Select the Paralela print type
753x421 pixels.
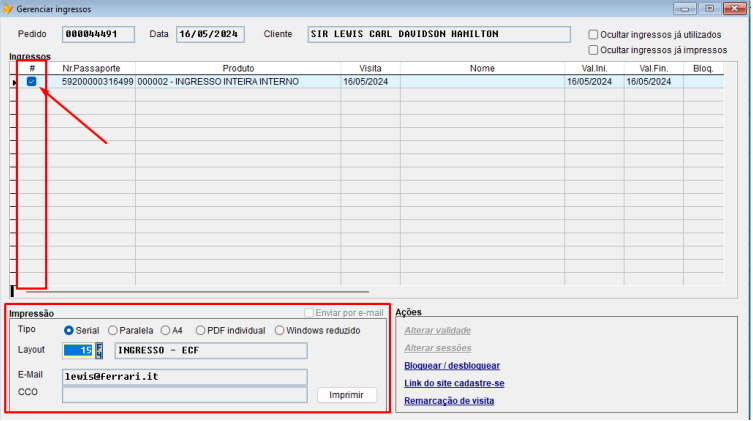(x=113, y=330)
